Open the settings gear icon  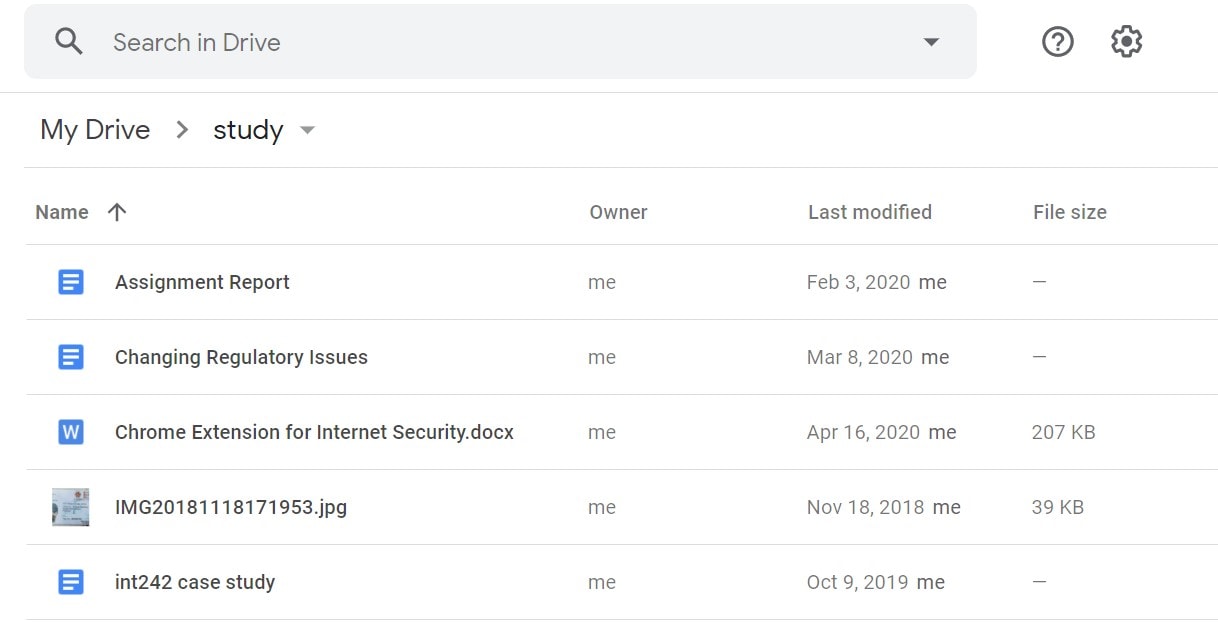1126,42
